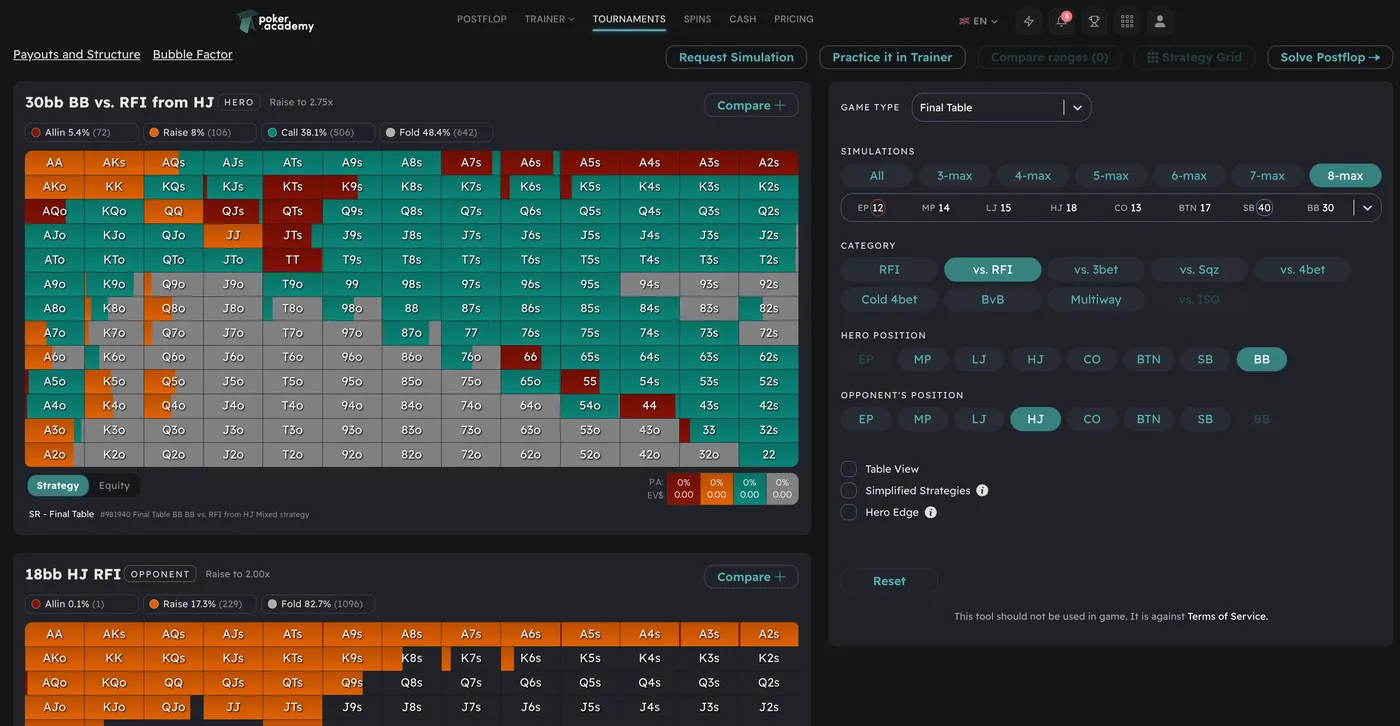Enable the Table View checkbox
This screenshot has width=1400, height=726.
tap(849, 469)
